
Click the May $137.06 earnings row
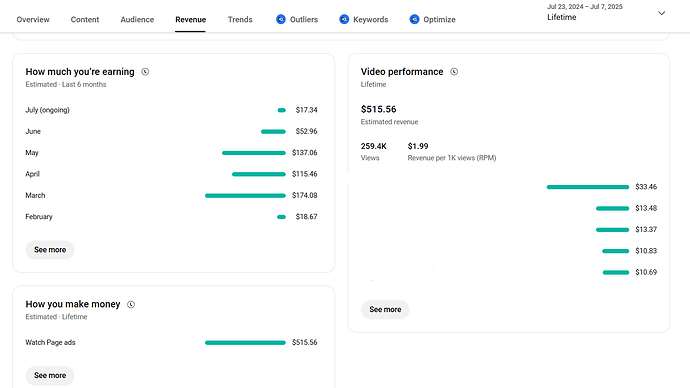point(171,153)
